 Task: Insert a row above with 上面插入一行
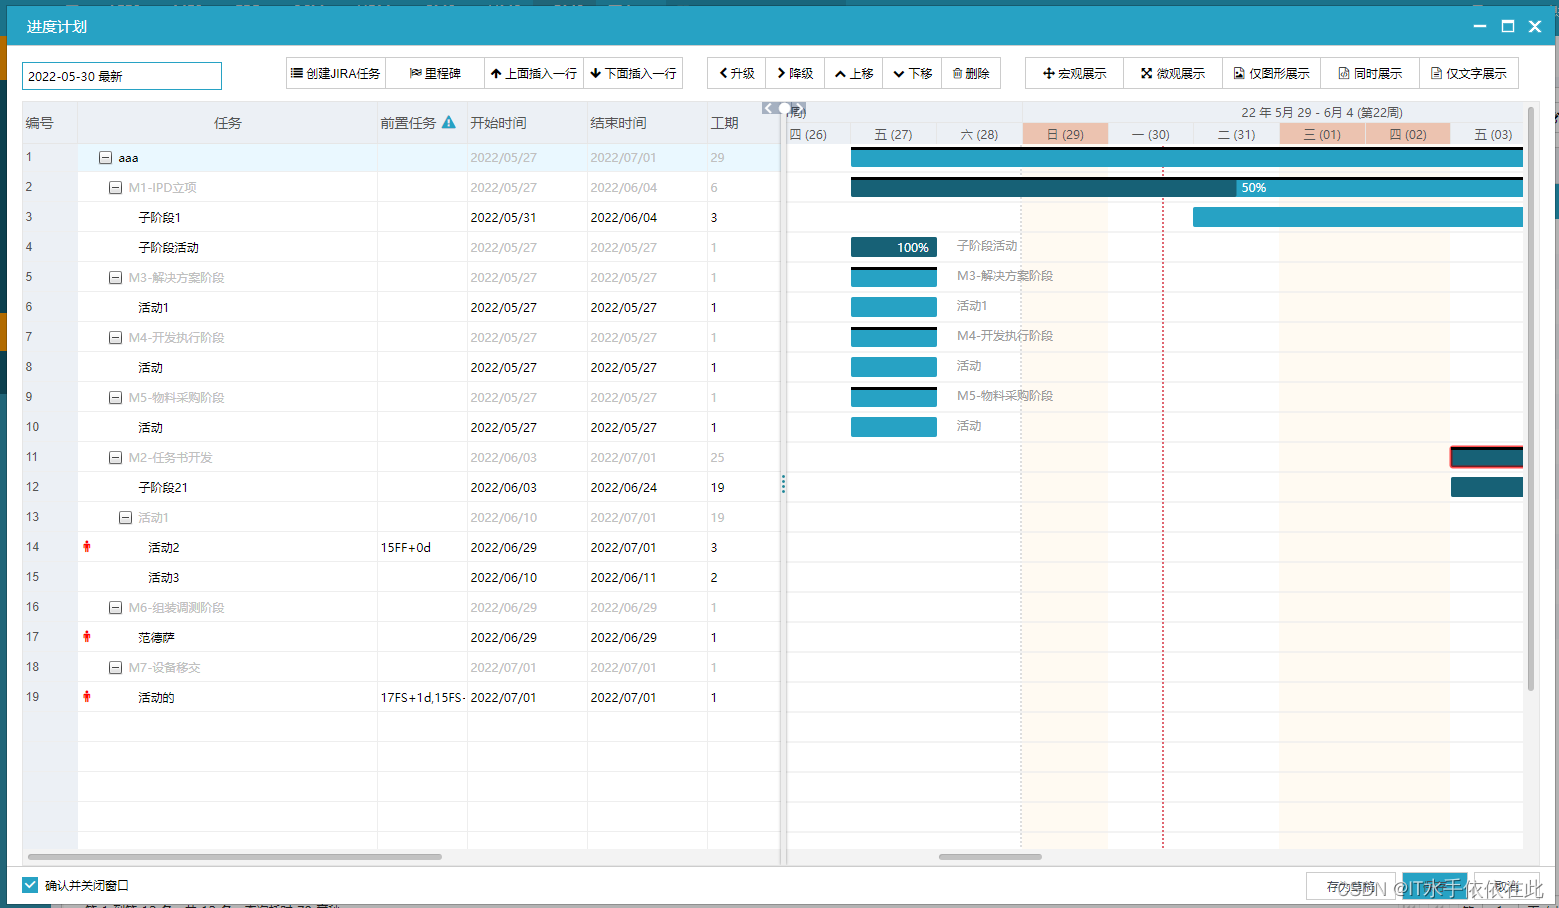(534, 73)
